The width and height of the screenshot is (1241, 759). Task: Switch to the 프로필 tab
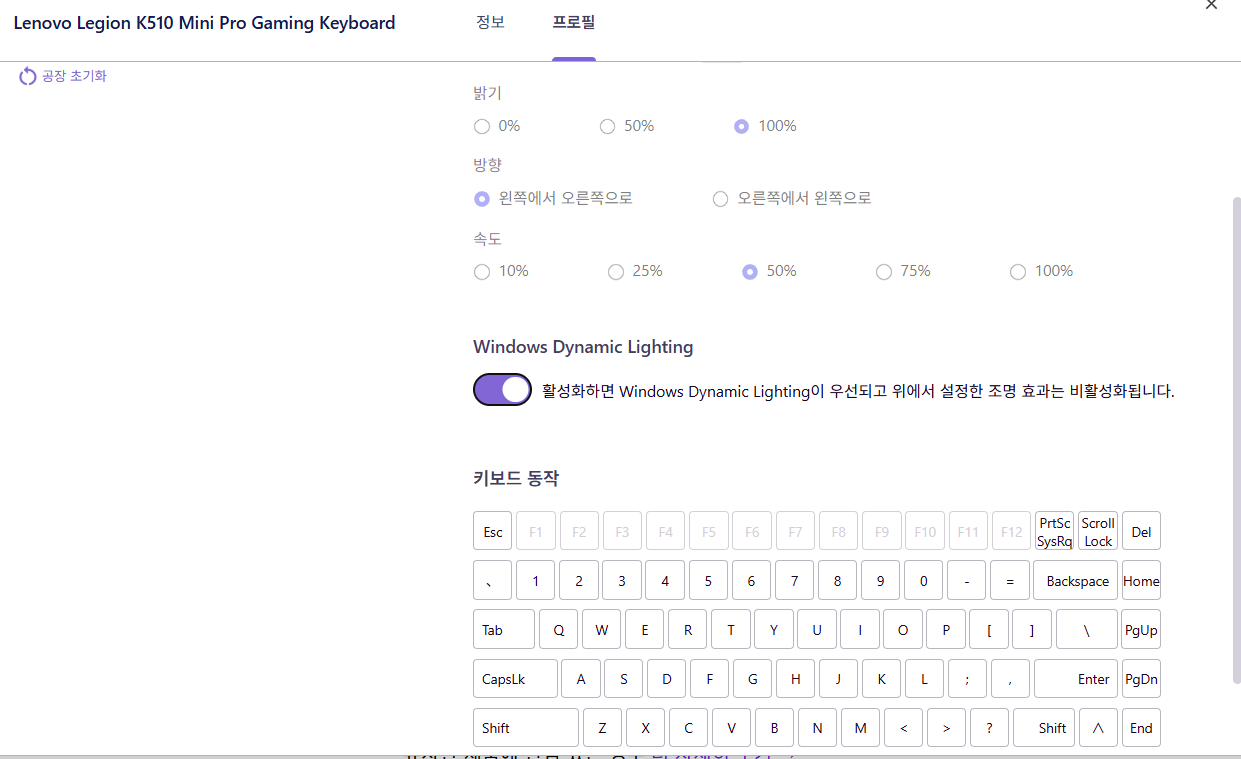click(x=574, y=22)
